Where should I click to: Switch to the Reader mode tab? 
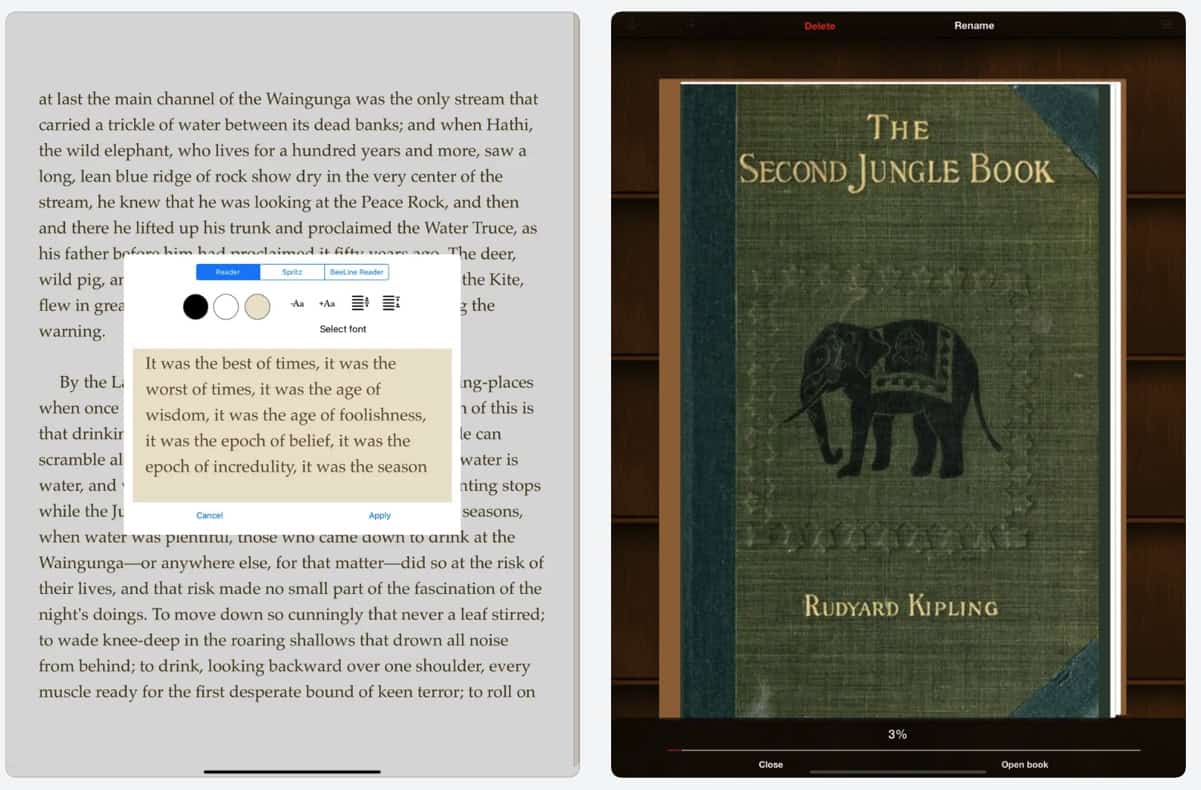point(228,272)
